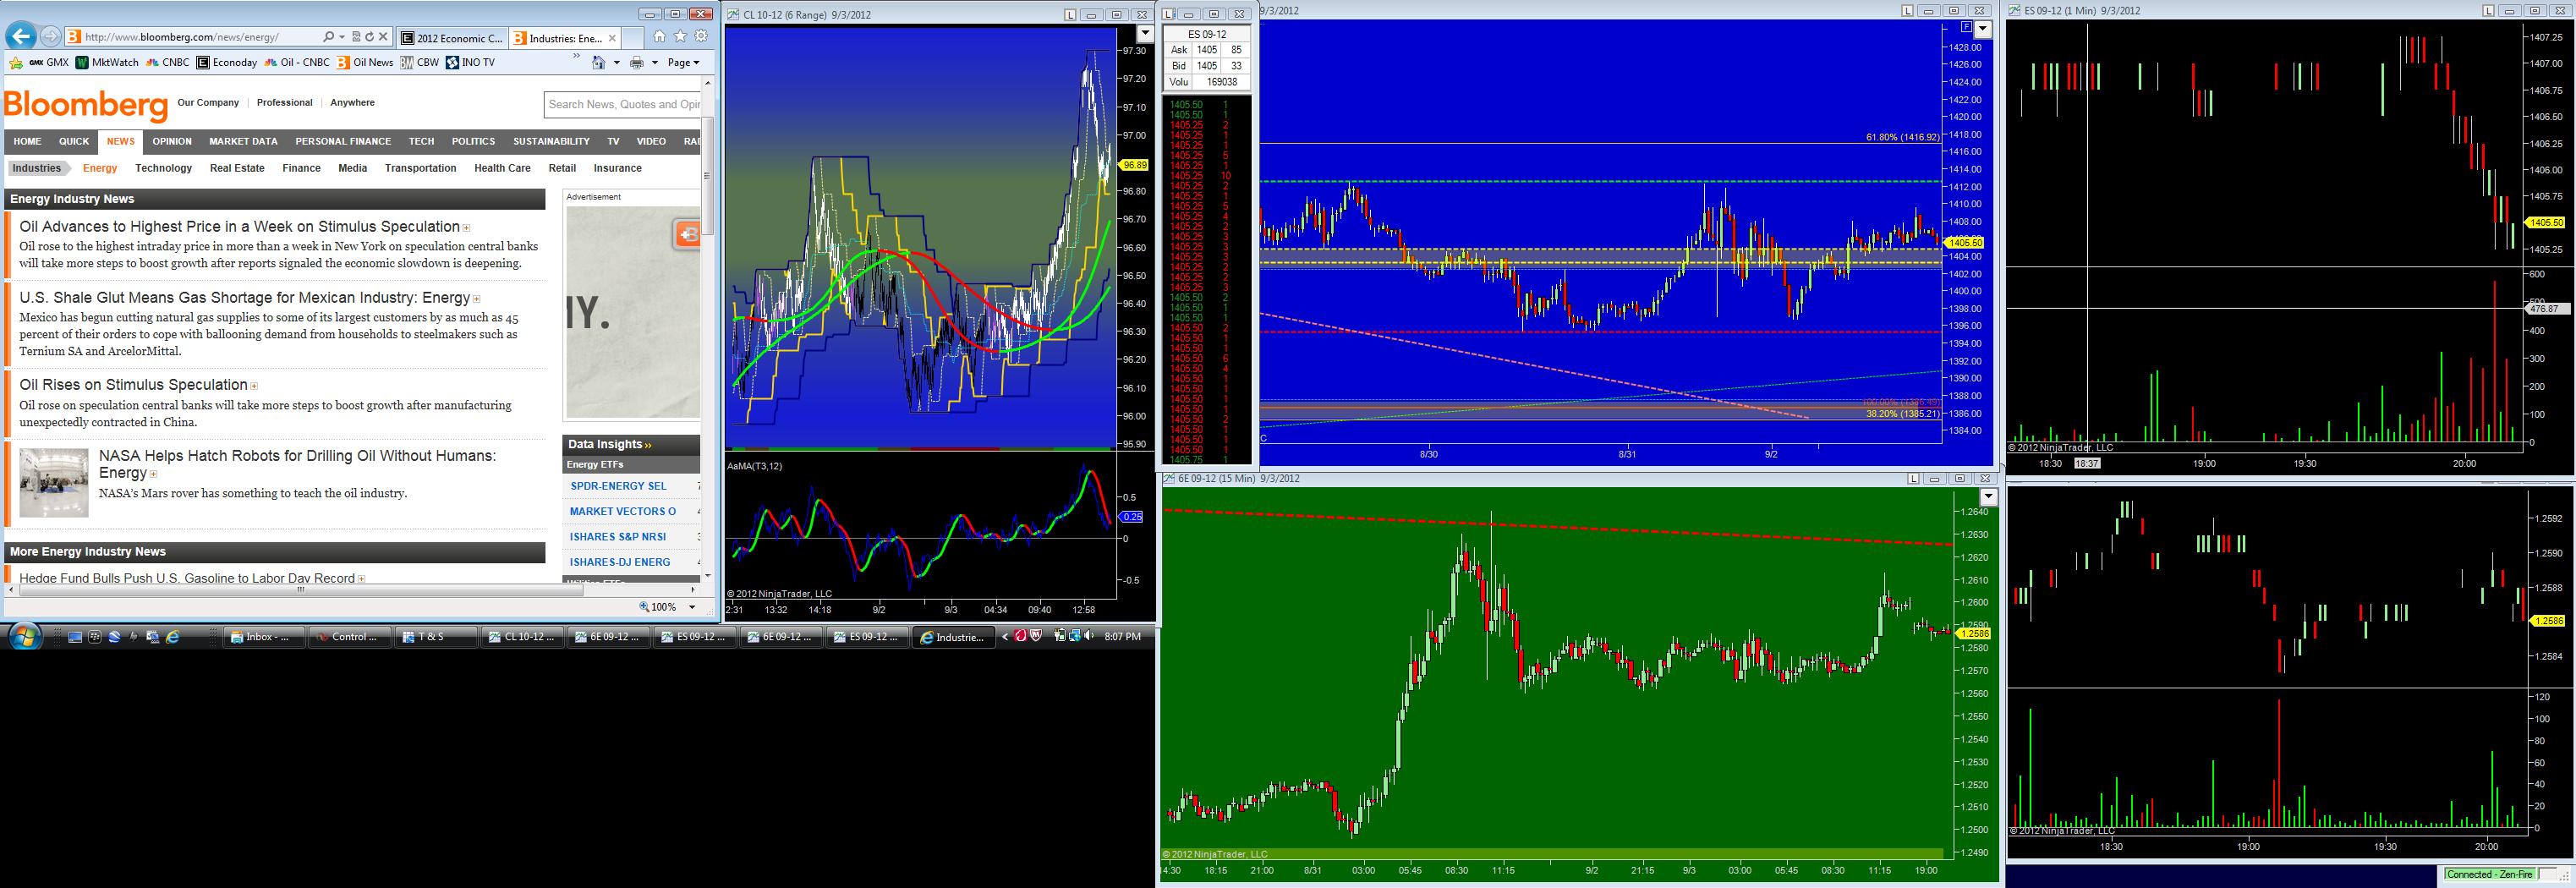2576x888 pixels.
Task: Open the 6E 15 Min chart dropdown arrow
Action: (1988, 497)
